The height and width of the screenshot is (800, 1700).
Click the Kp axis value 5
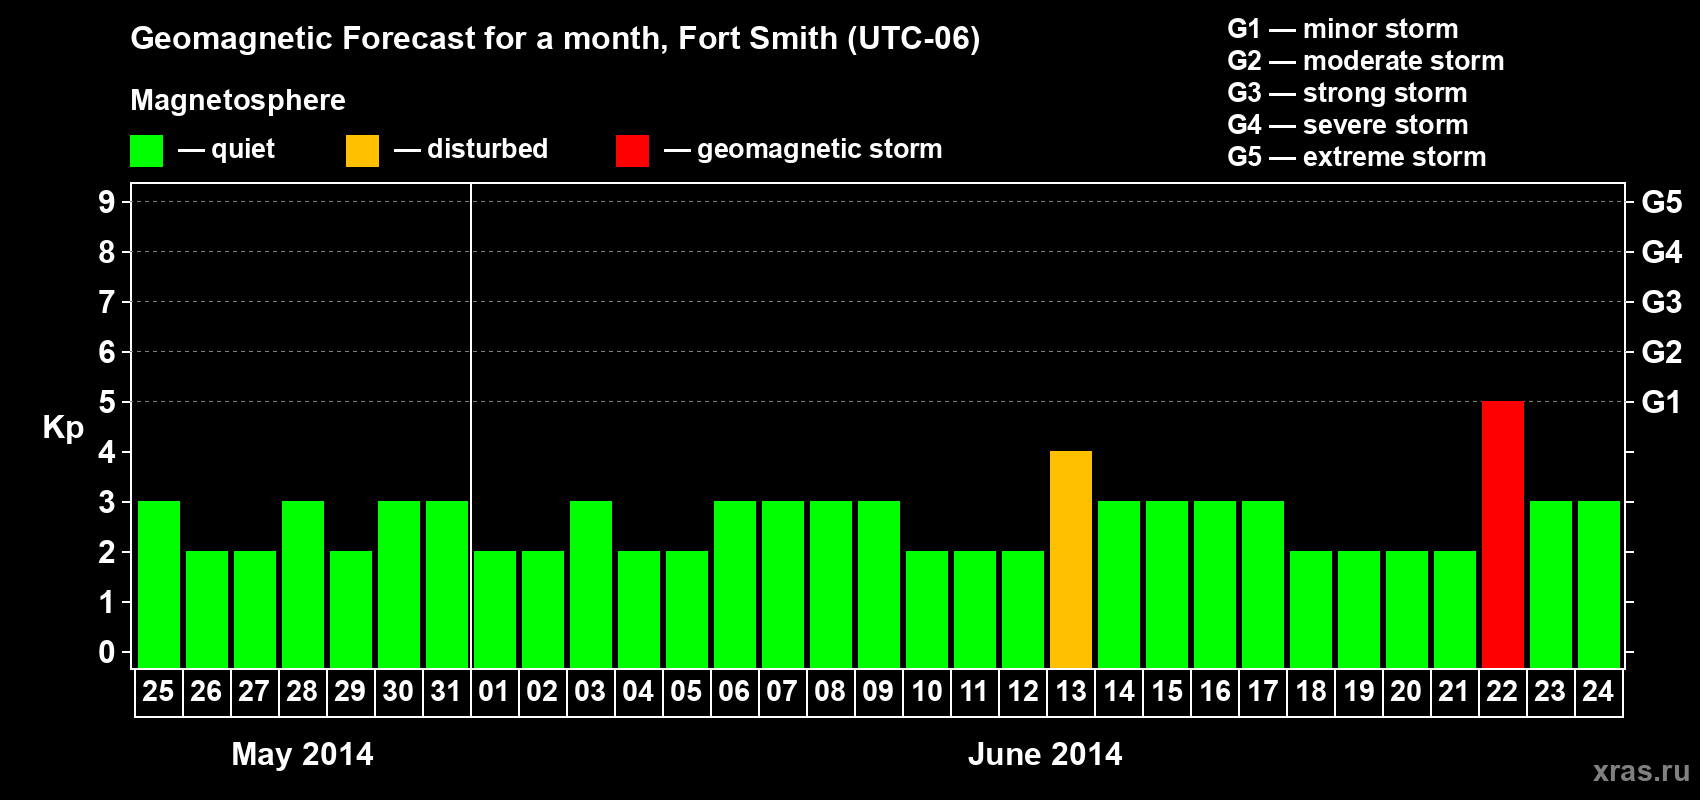(x=107, y=402)
